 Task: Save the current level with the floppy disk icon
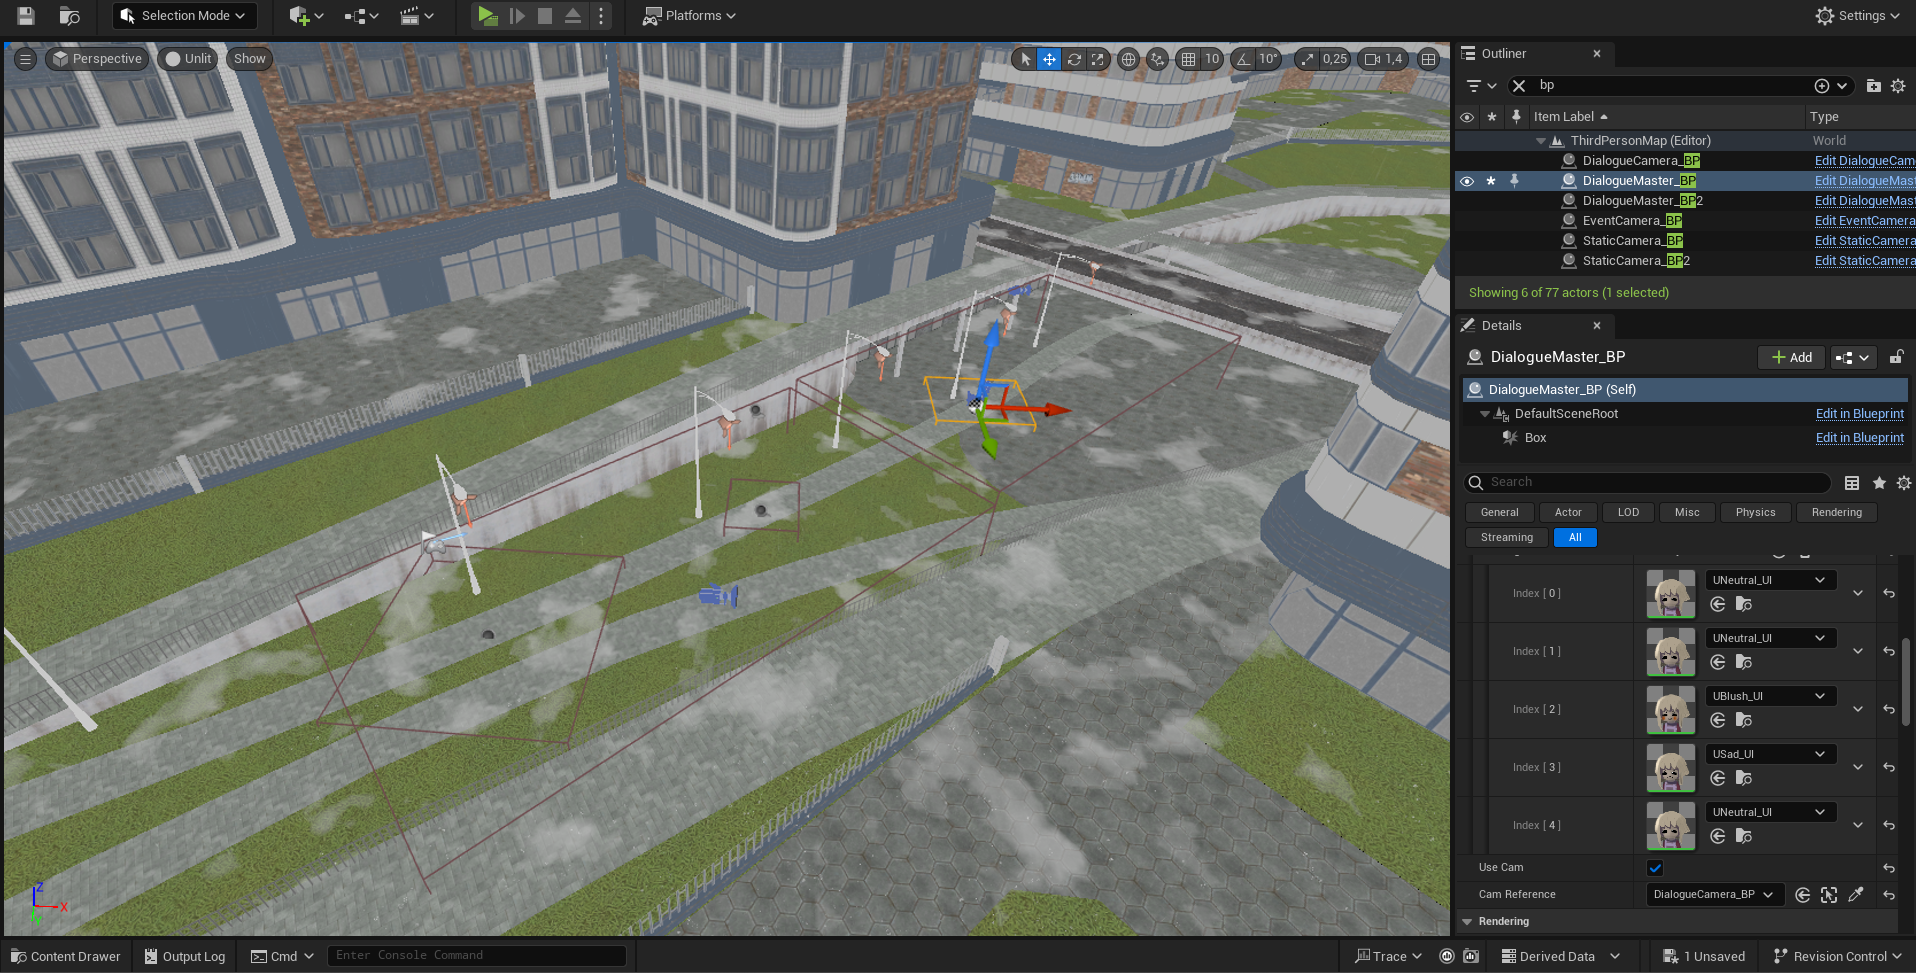[x=26, y=16]
